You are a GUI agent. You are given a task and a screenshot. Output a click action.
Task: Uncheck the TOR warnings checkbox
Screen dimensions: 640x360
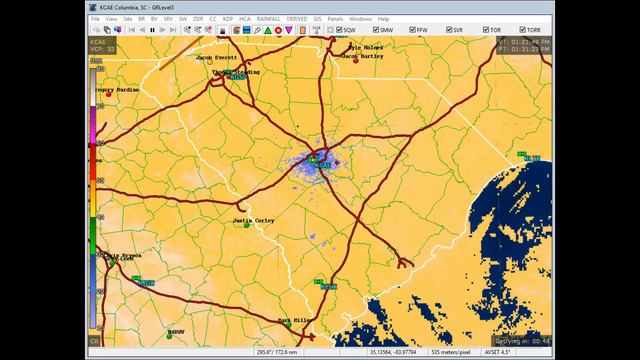click(x=486, y=30)
